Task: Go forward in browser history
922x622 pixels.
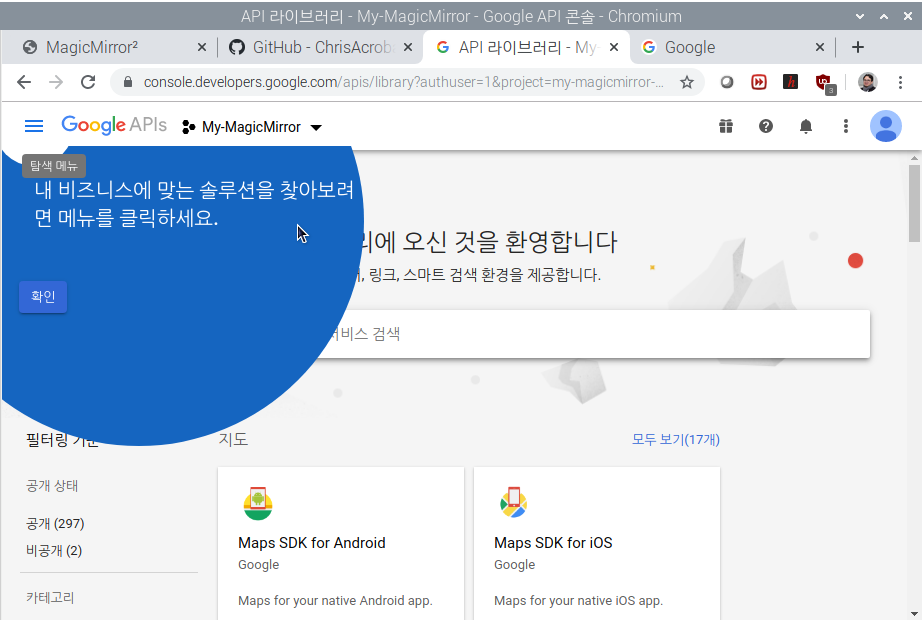Action: (56, 82)
